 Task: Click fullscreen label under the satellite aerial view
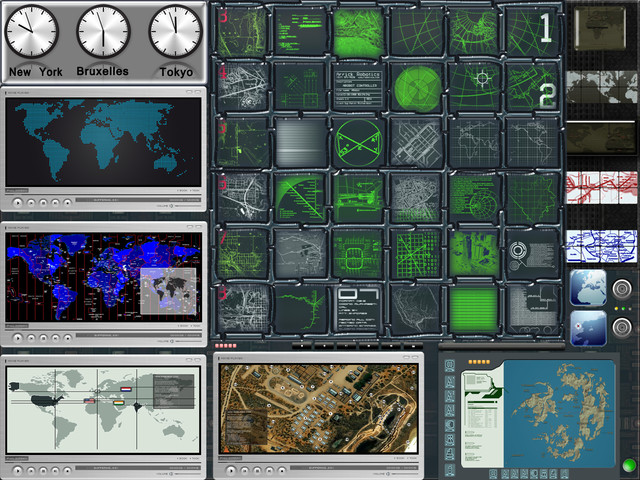[x=231, y=459]
